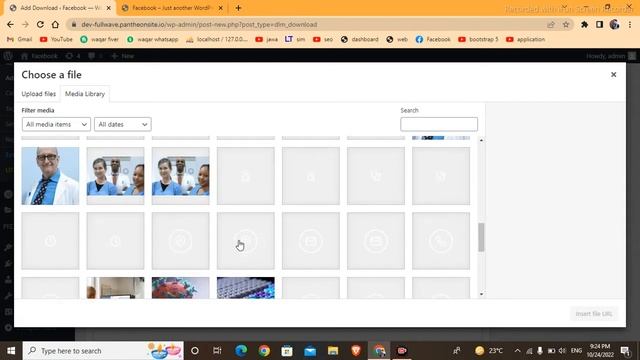Click the browser address bar URL
This screenshot has width=640, height=360.
(199, 24)
